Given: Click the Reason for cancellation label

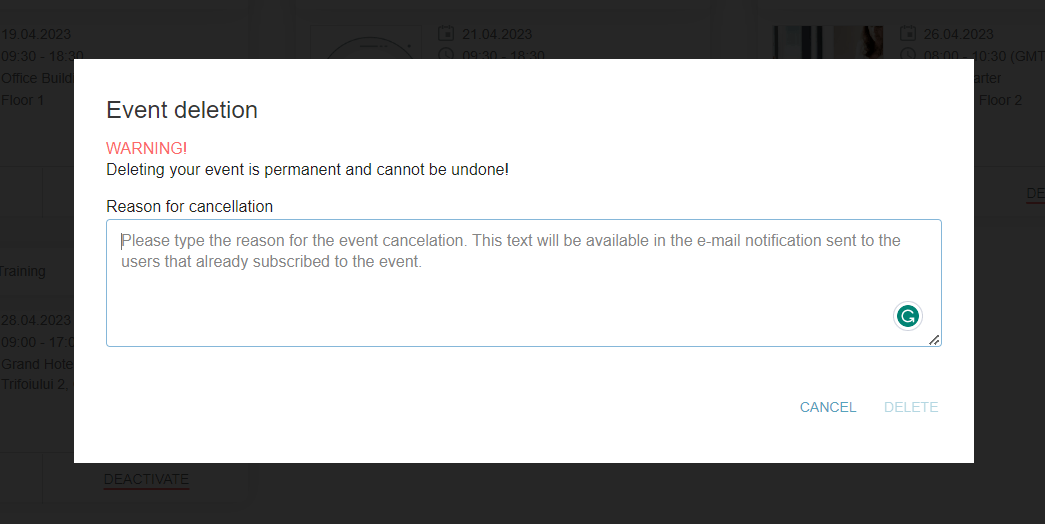Looking at the screenshot, I should click(x=189, y=206).
